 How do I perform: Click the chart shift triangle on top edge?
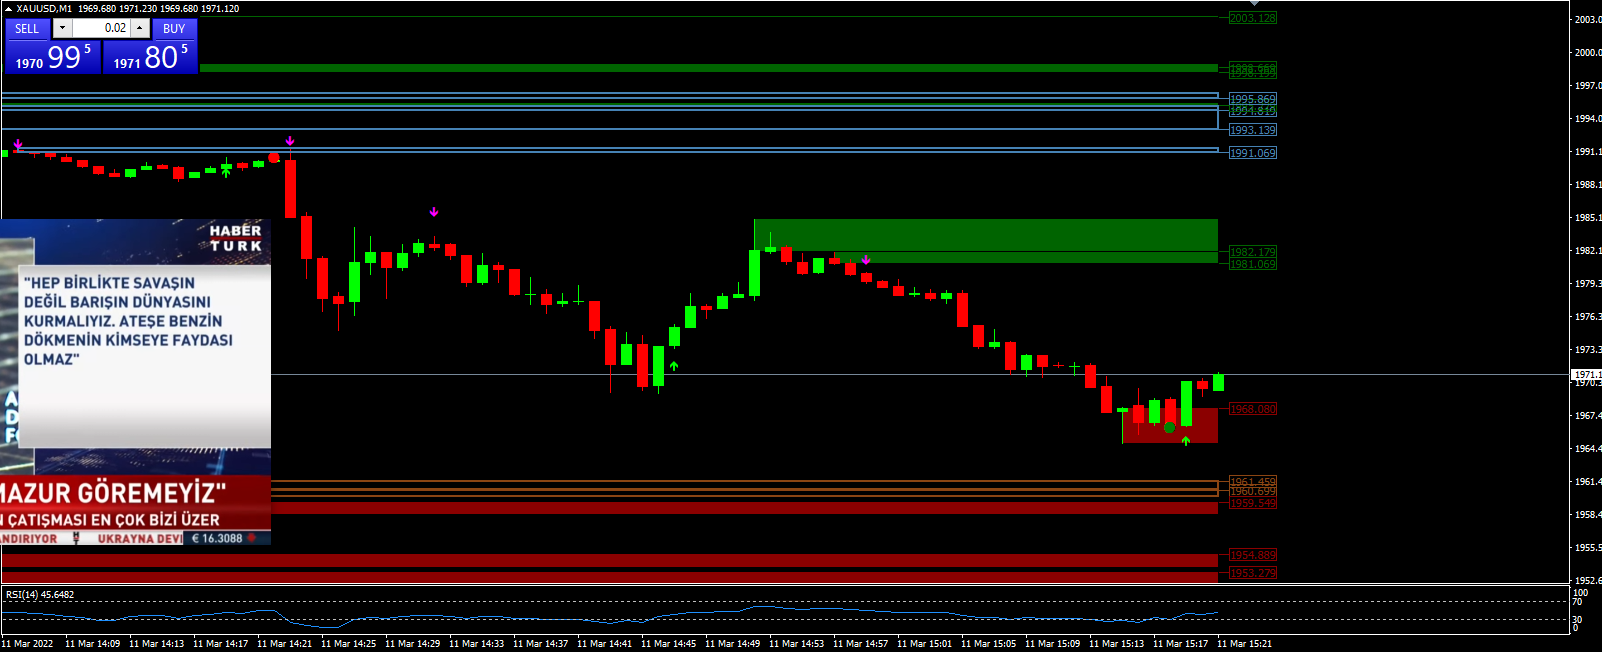[x=1254, y=4]
